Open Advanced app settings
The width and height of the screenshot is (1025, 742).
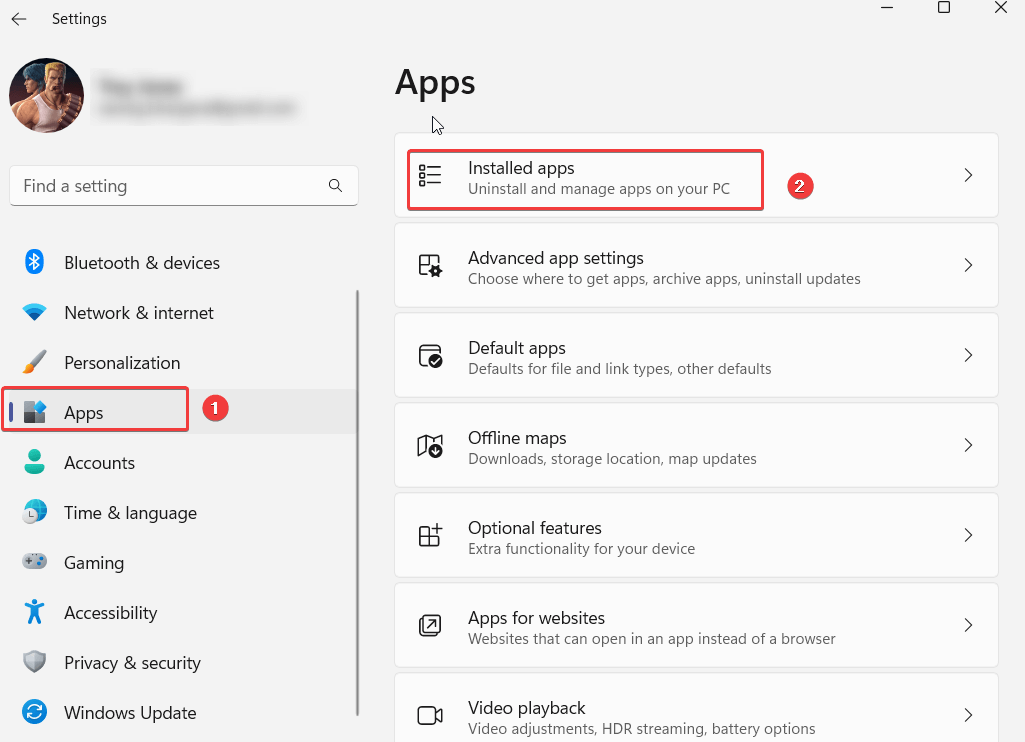[696, 265]
